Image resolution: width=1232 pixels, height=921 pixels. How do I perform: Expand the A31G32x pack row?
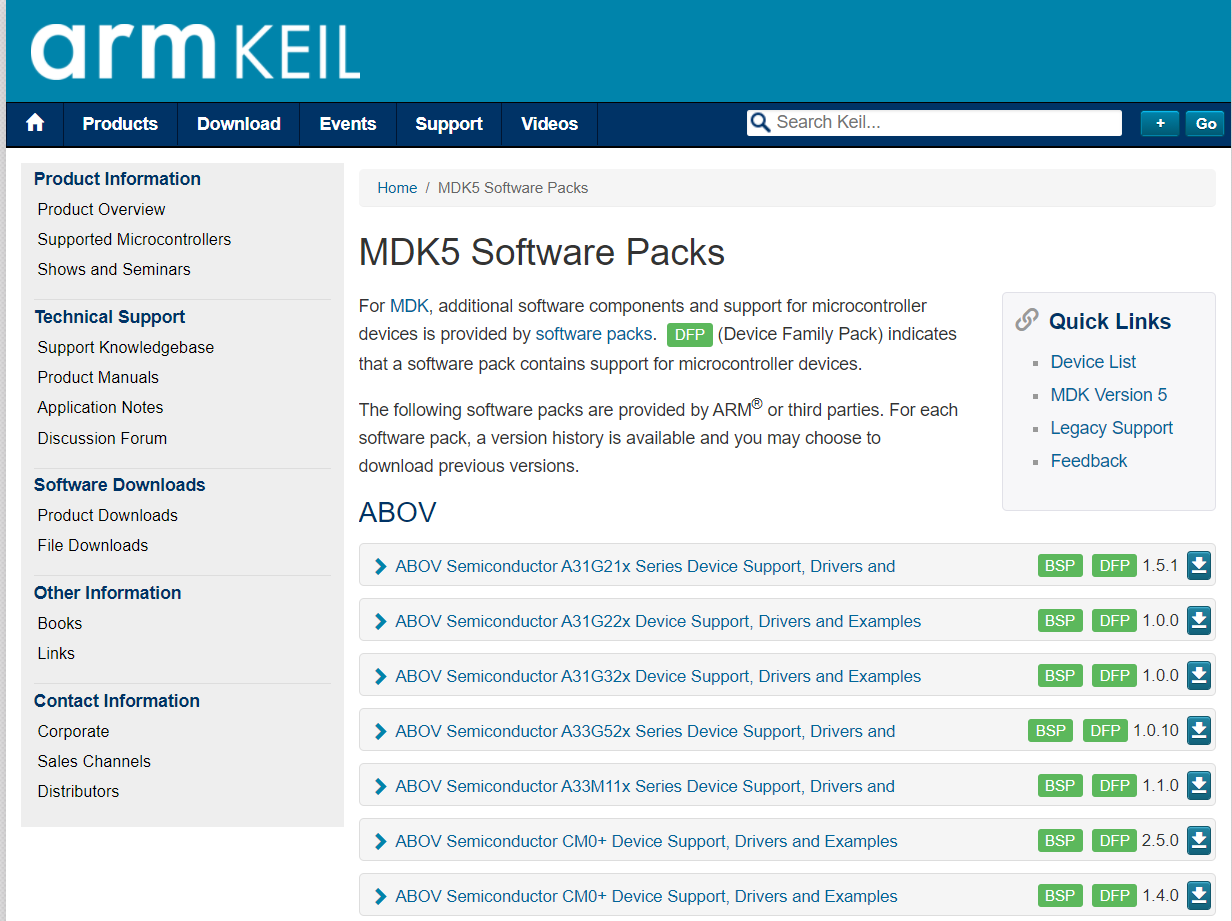(380, 676)
